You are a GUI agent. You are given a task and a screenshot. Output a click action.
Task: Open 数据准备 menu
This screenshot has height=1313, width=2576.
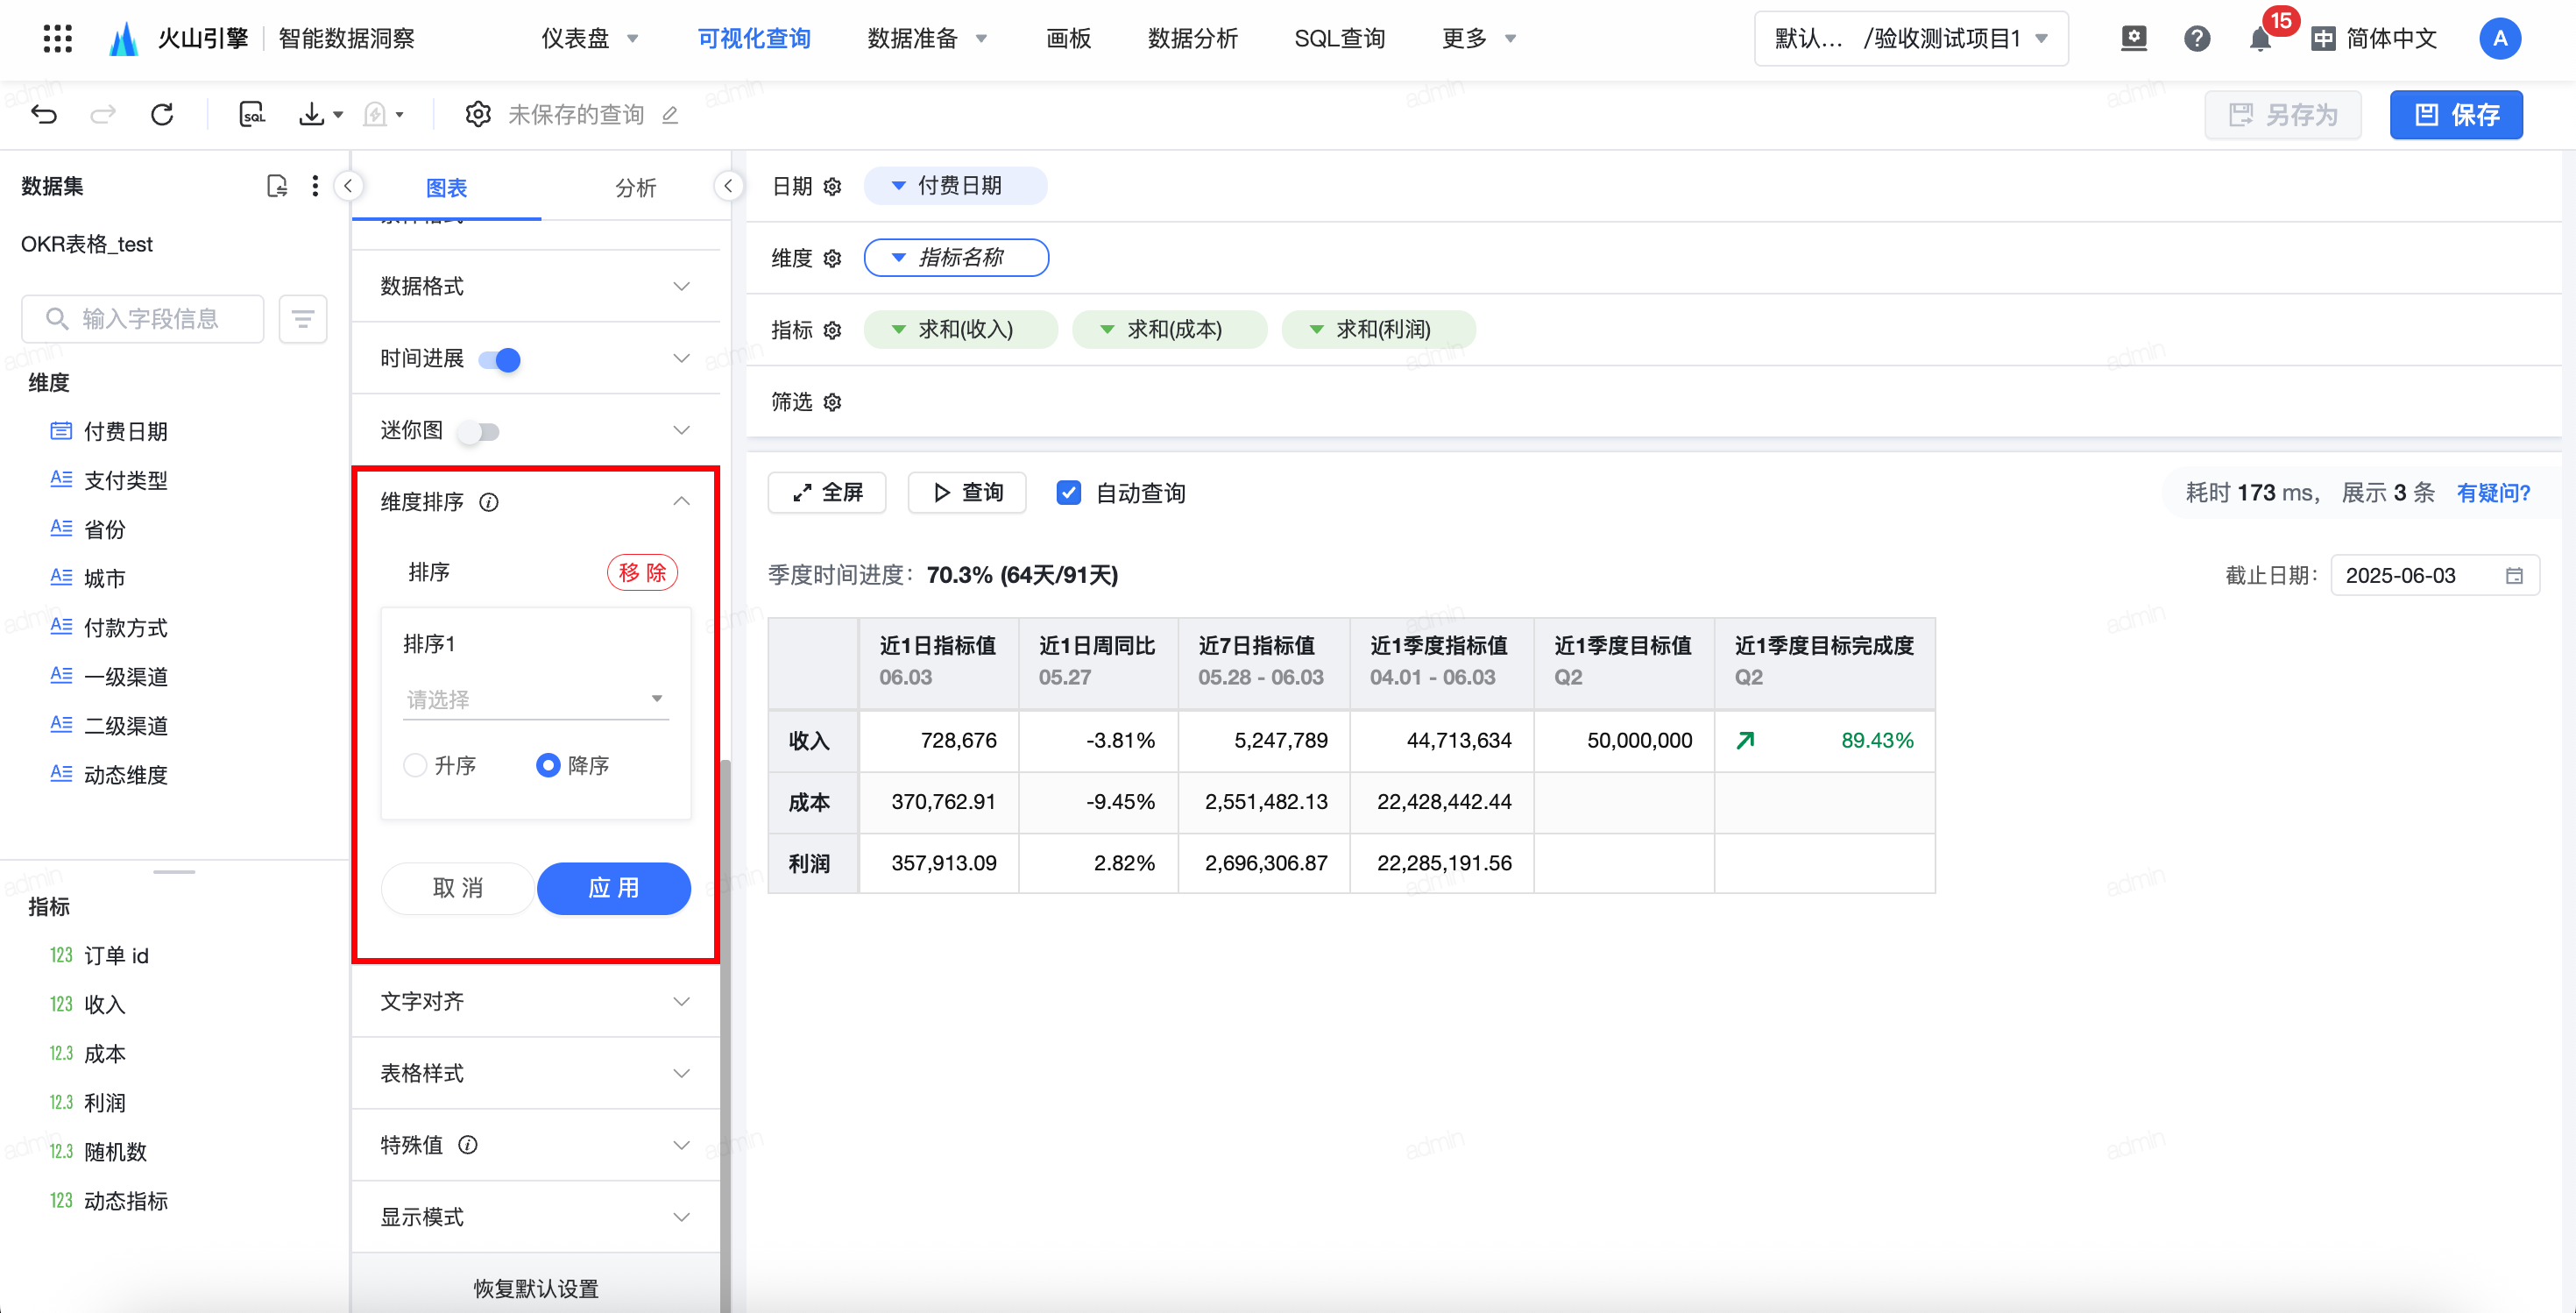[927, 39]
